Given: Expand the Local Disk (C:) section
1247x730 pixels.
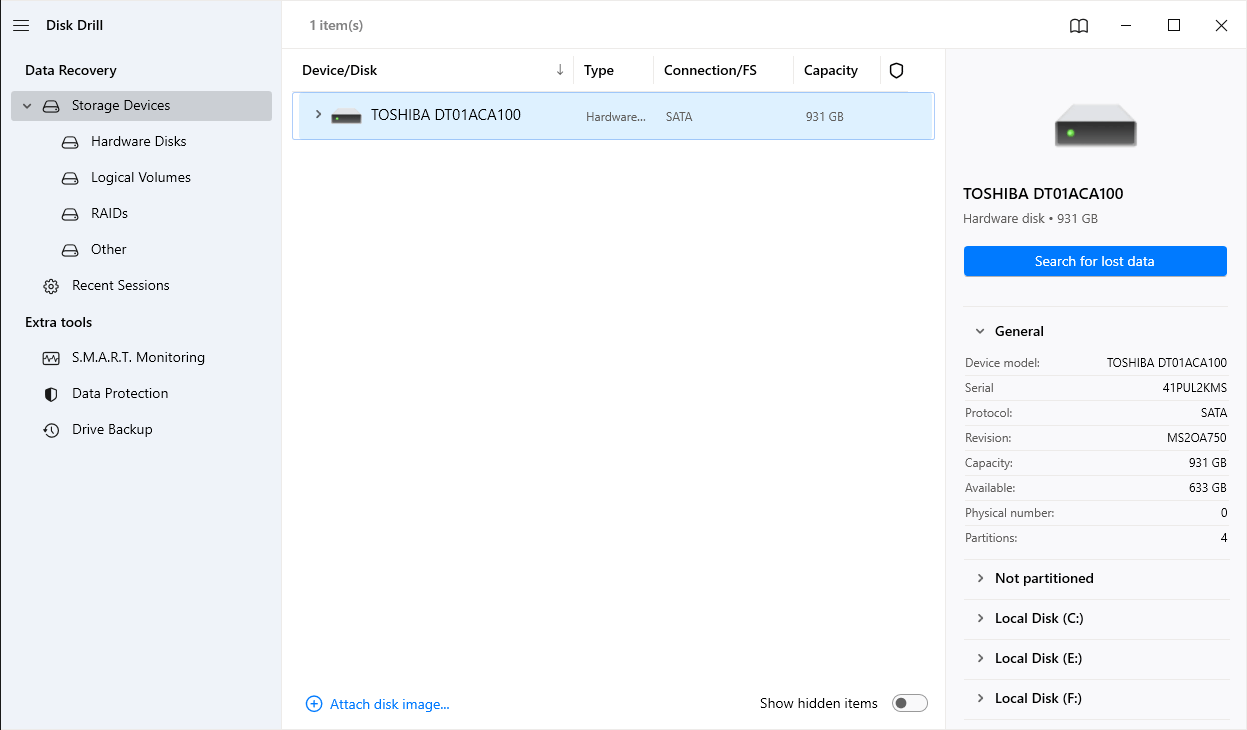Looking at the screenshot, I should coord(980,618).
